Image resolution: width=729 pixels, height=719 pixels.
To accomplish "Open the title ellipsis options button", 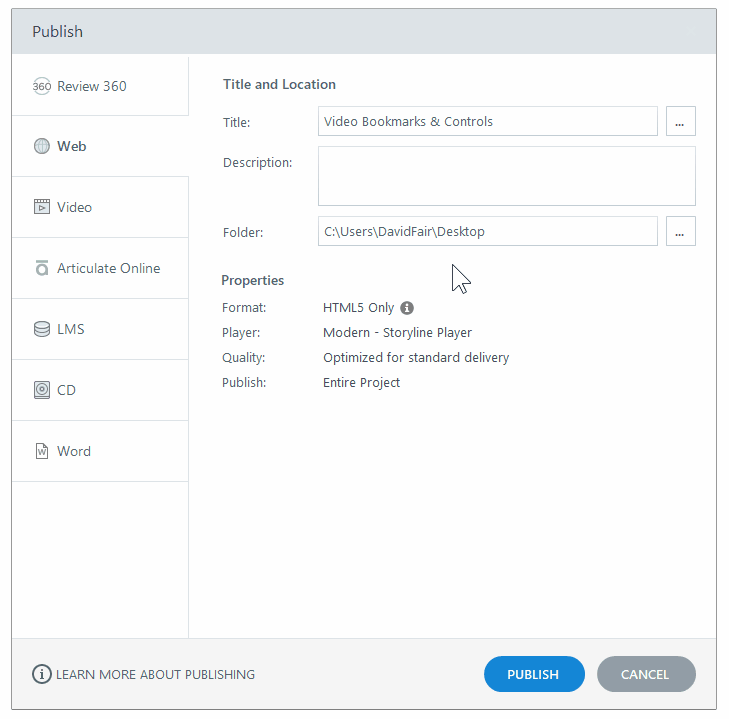I will point(680,121).
